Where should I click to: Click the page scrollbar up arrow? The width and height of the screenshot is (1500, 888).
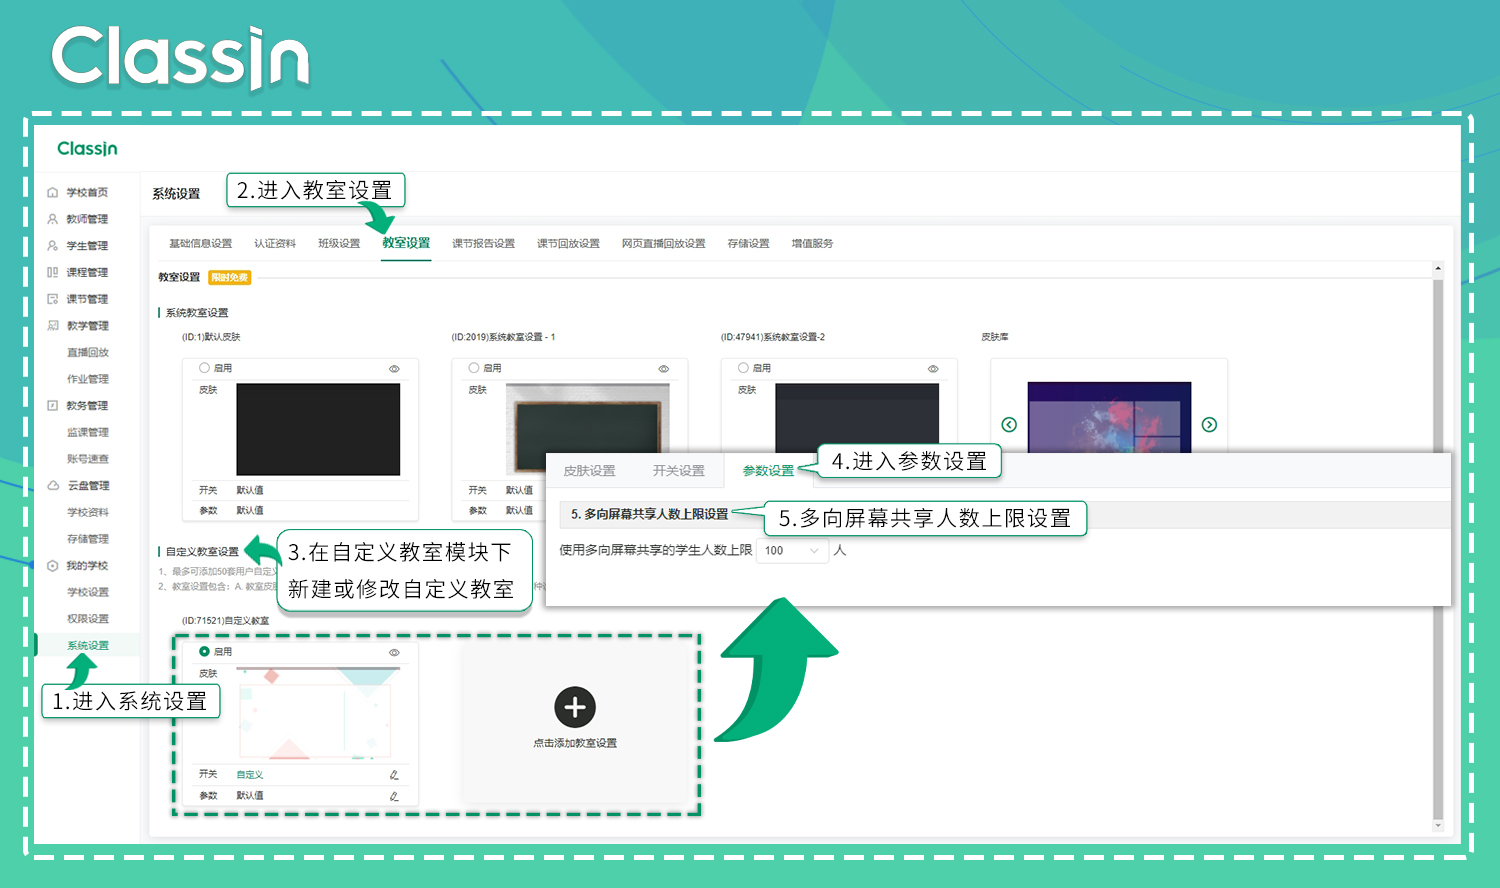point(1438,268)
